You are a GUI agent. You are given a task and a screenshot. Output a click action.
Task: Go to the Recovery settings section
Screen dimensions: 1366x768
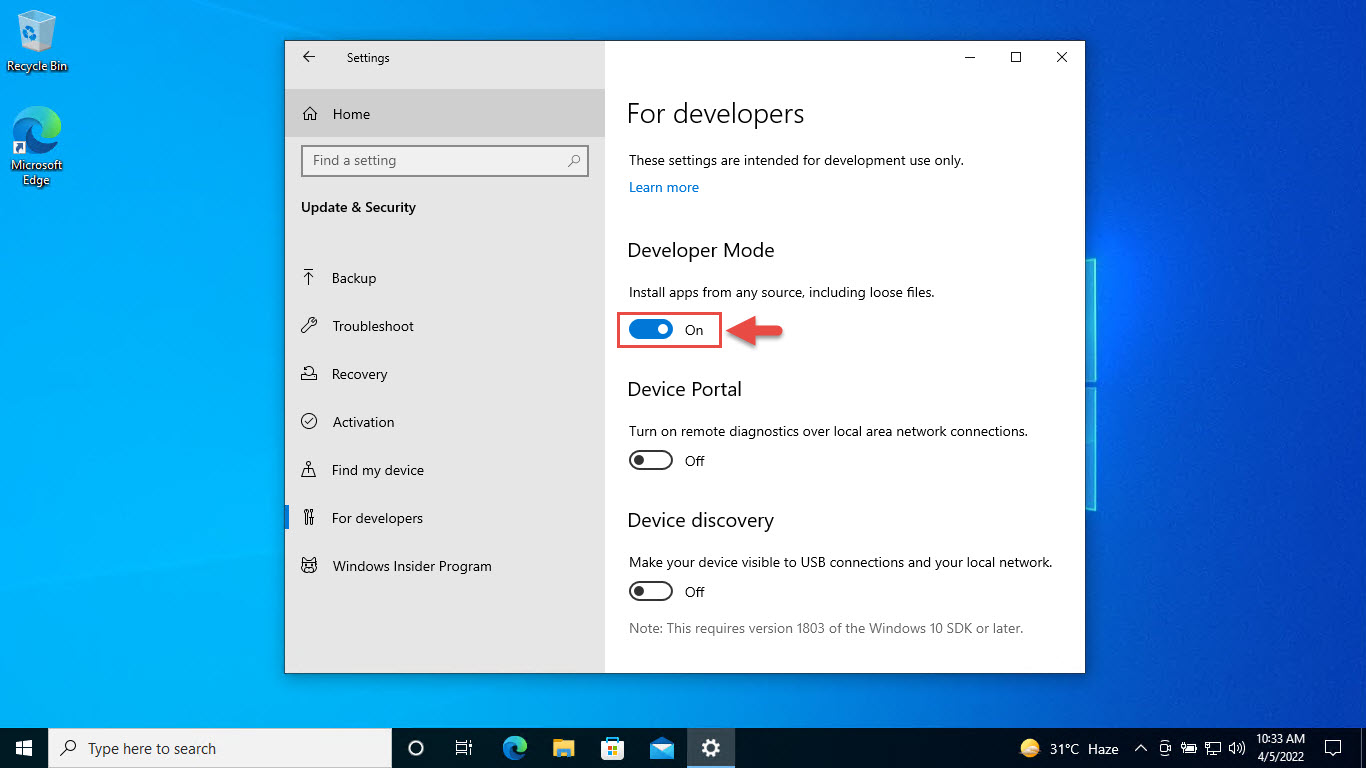click(x=359, y=374)
